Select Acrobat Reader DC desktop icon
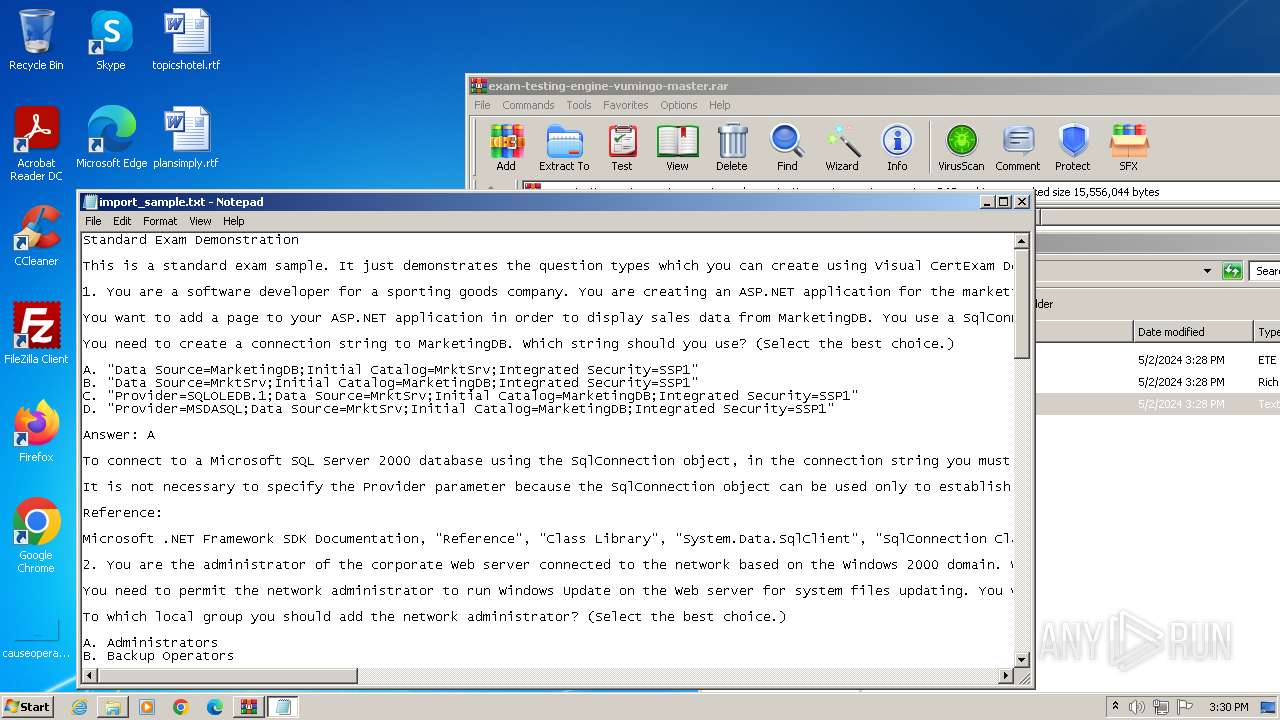Viewport: 1280px width, 720px height. click(36, 144)
